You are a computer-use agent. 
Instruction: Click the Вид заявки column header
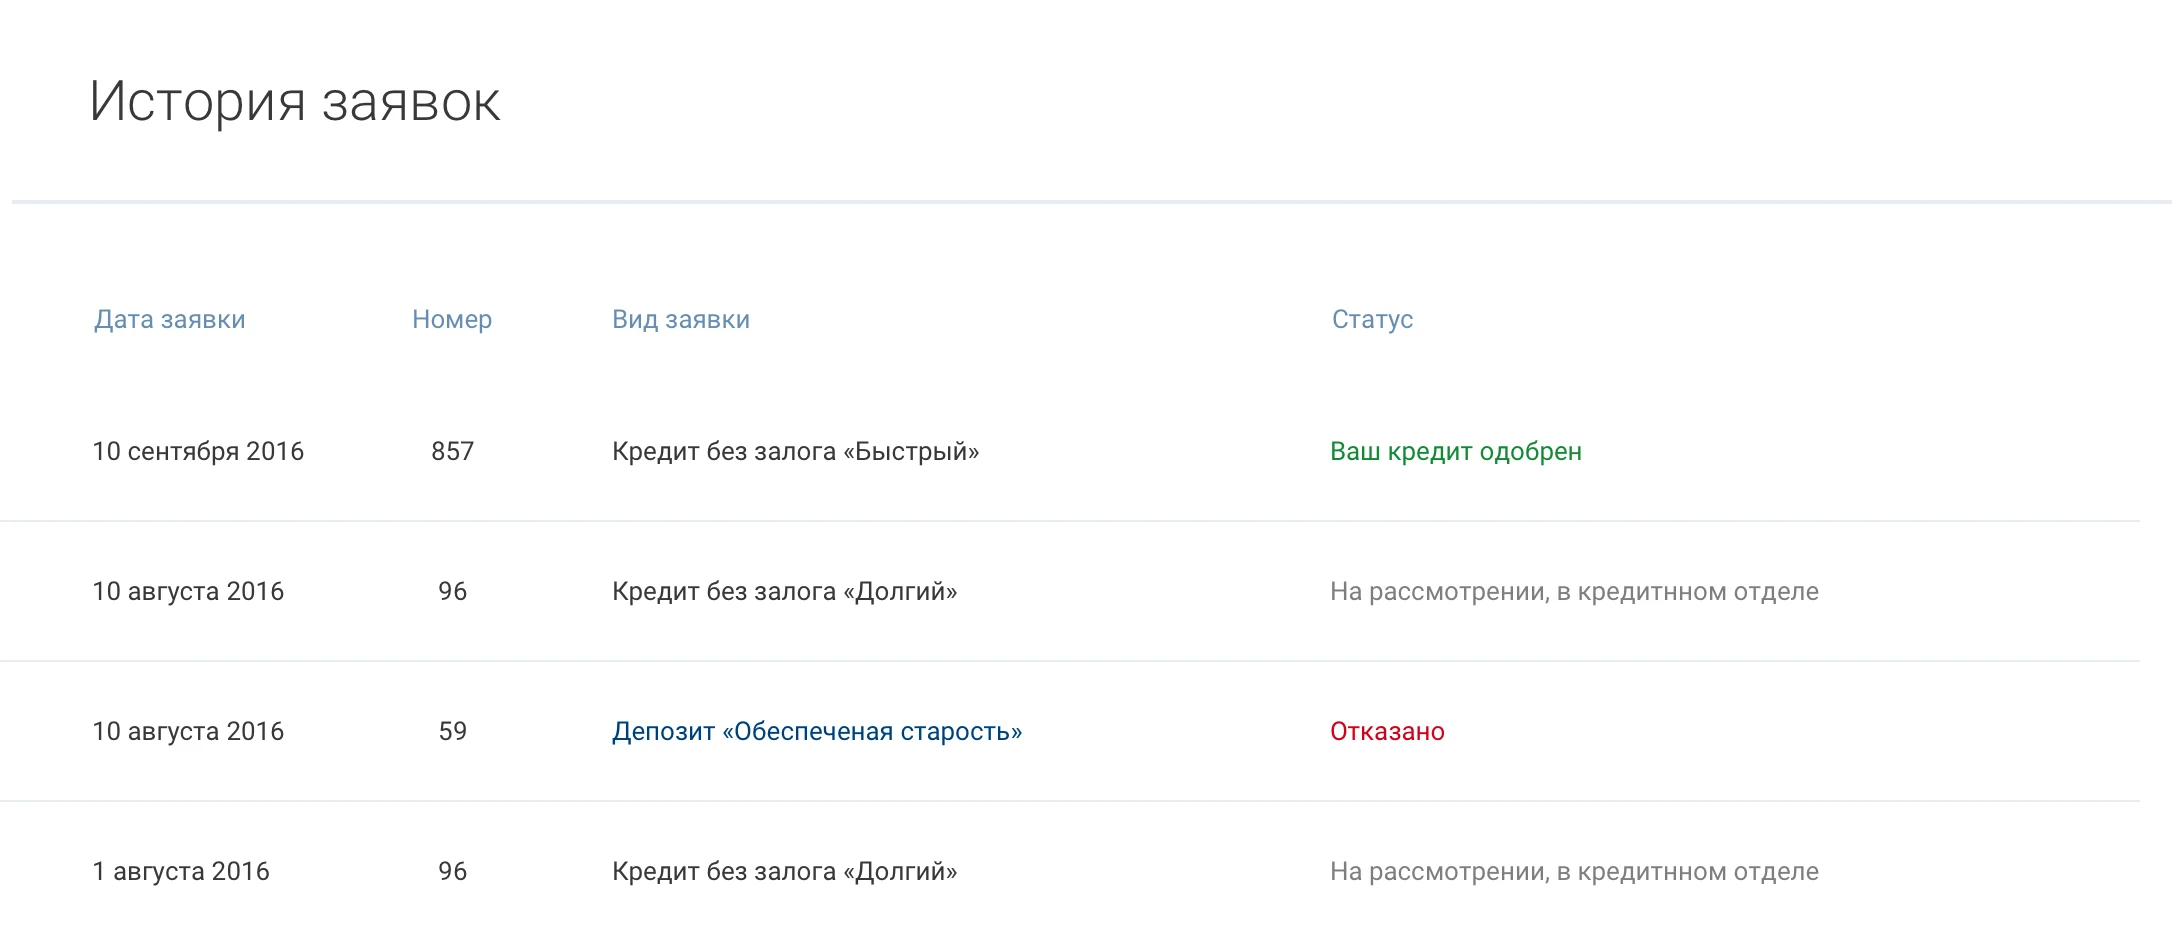(x=680, y=320)
